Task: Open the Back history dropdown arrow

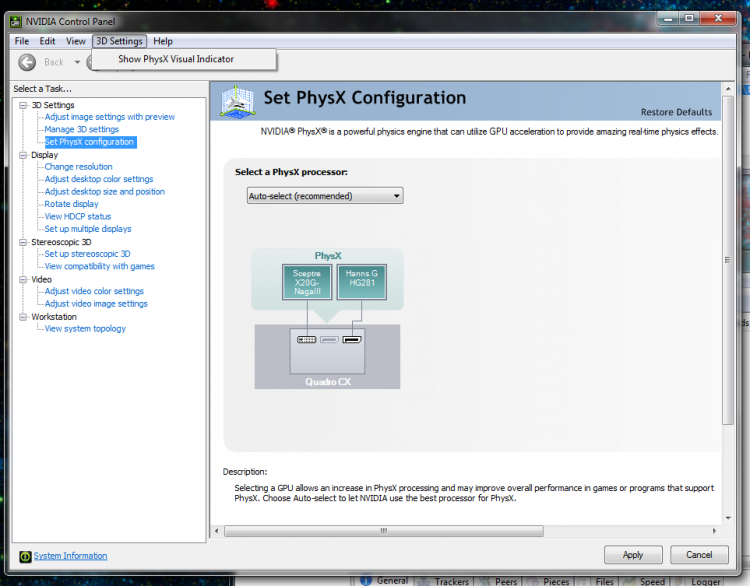Action: tap(77, 62)
